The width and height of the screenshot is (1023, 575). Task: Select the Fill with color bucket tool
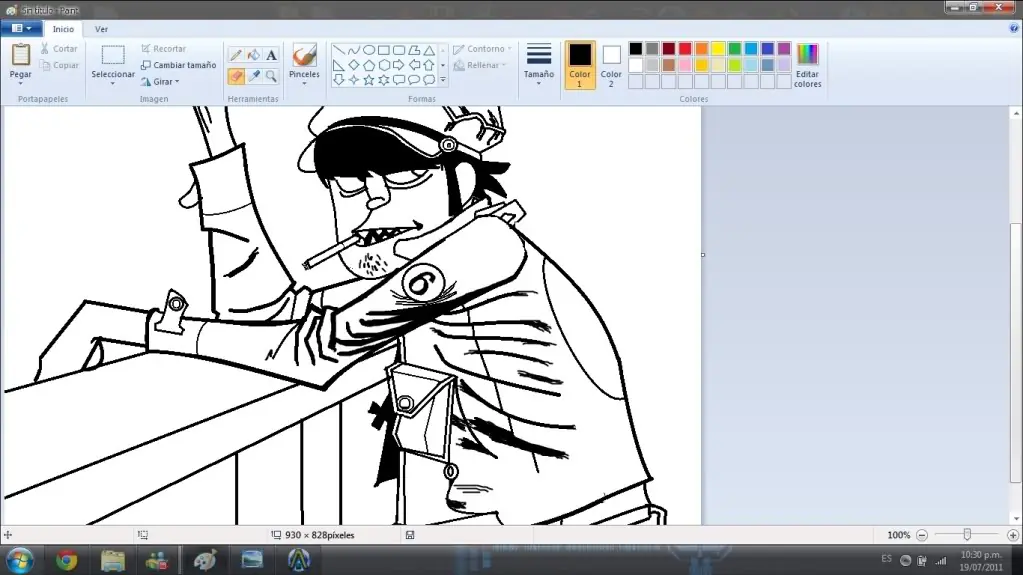[x=254, y=55]
